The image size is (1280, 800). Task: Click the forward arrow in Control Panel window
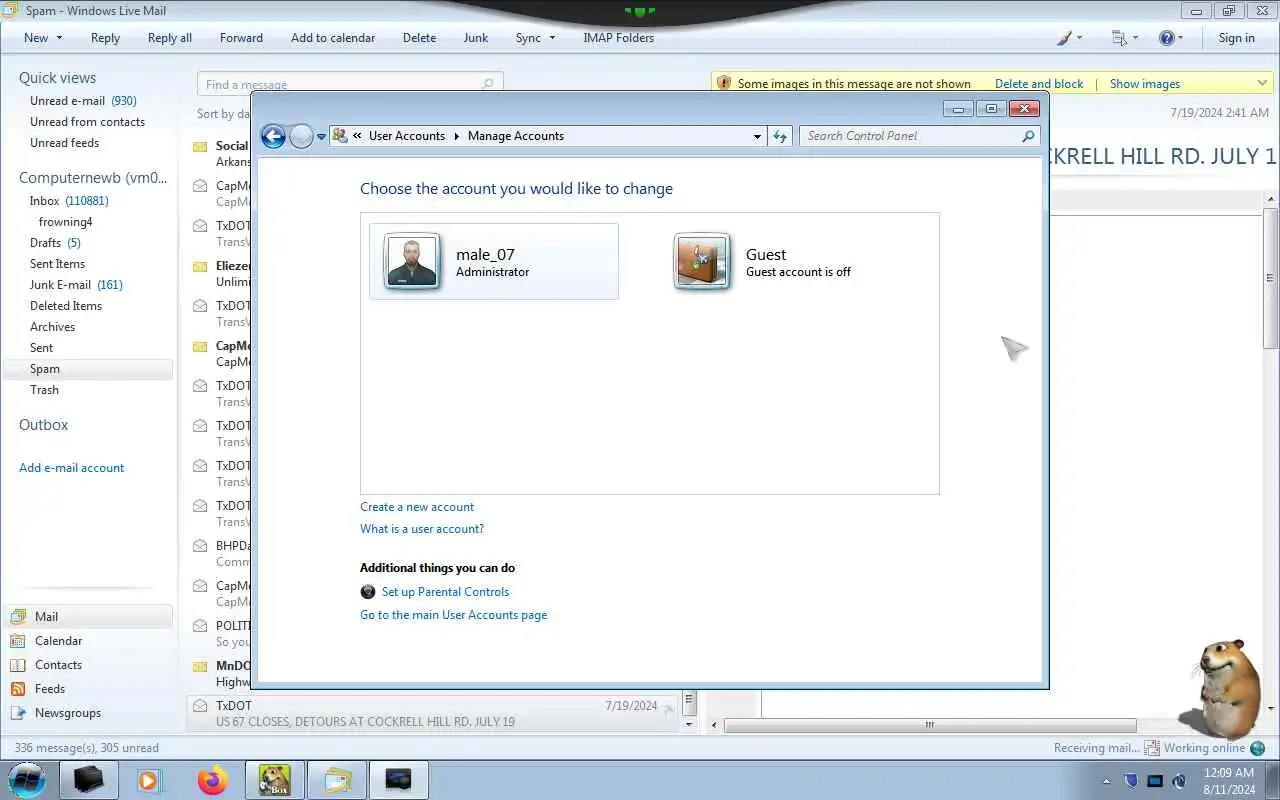pos(301,137)
